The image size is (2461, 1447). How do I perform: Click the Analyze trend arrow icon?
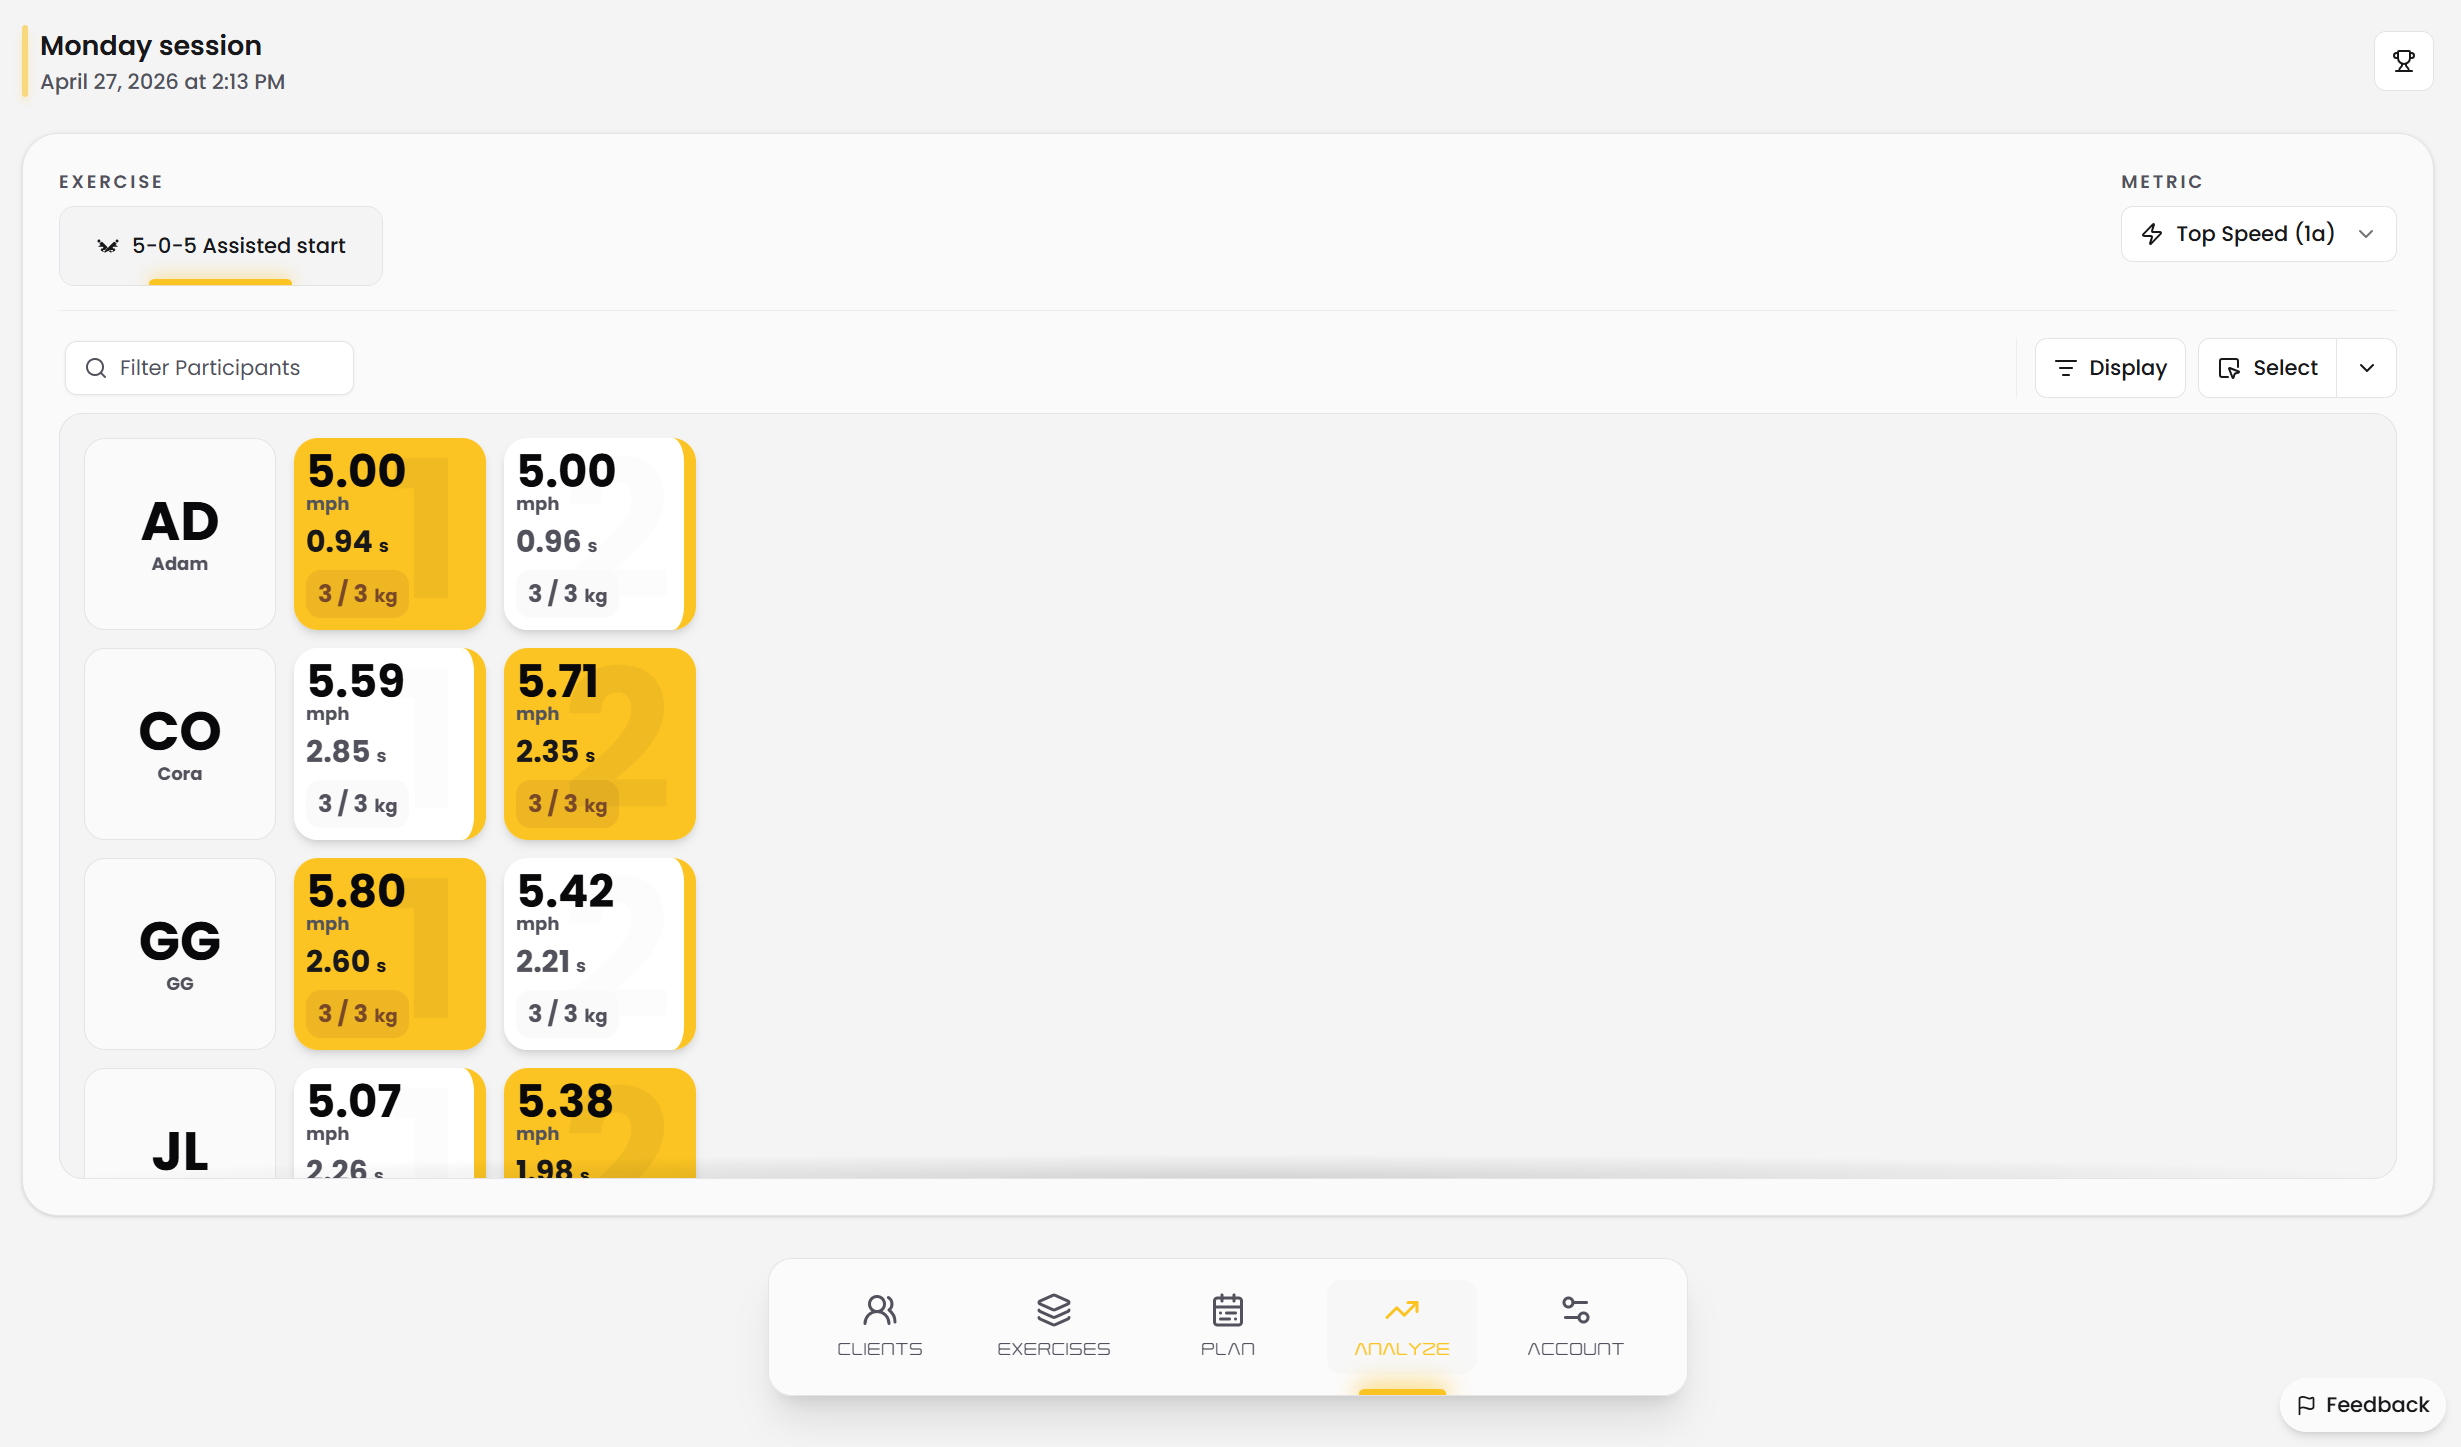pyautogui.click(x=1401, y=1309)
